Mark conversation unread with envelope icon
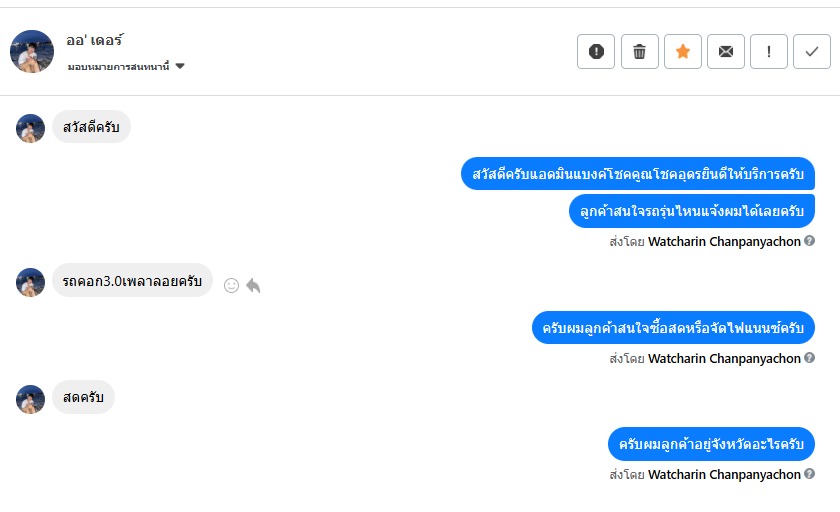This screenshot has height=512, width=840. tap(726, 51)
